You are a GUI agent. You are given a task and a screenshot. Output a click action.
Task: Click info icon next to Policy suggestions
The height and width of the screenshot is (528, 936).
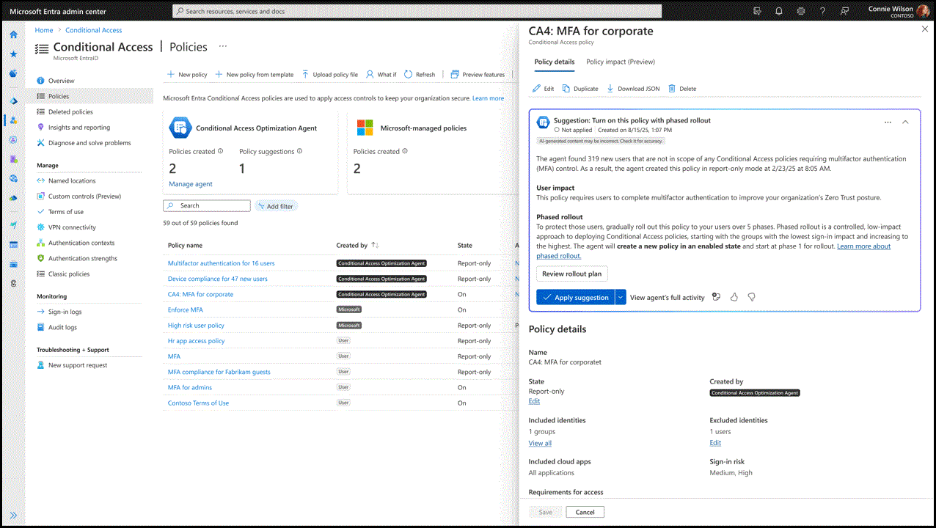300,151
